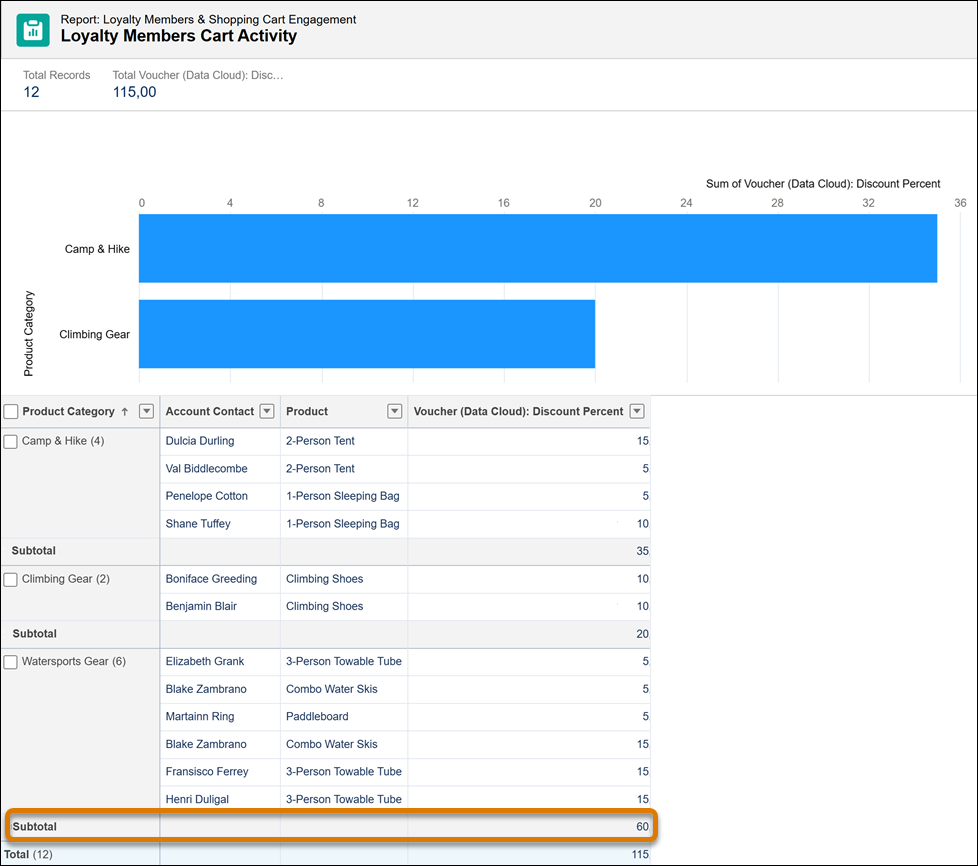Open the Val Biddlecombe contact link
The image size is (978, 866).
coord(206,469)
